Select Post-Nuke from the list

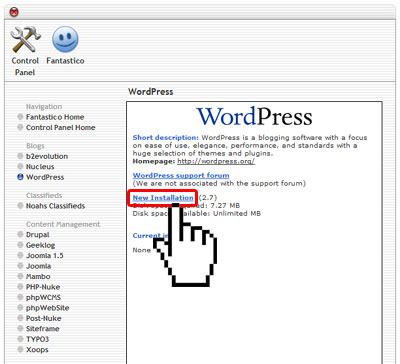pyautogui.click(x=44, y=318)
